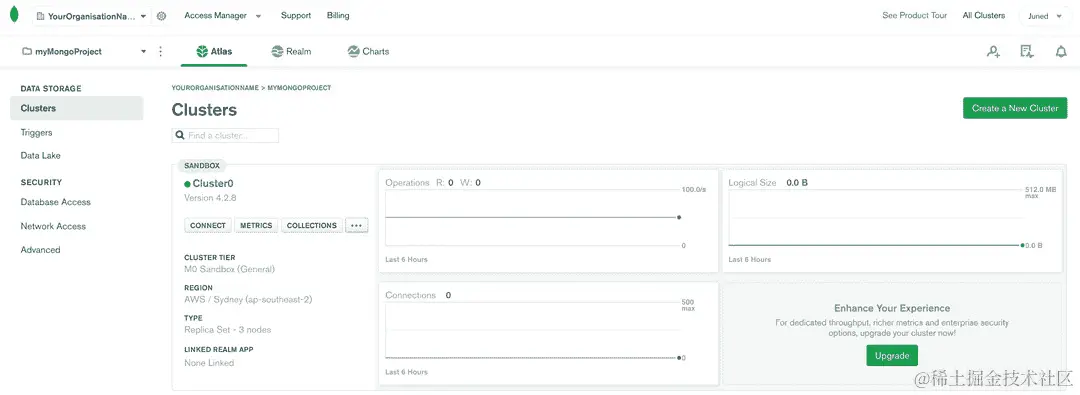Open the alerts bell icon
Screen dimensions: 1080x395
pos(1061,51)
